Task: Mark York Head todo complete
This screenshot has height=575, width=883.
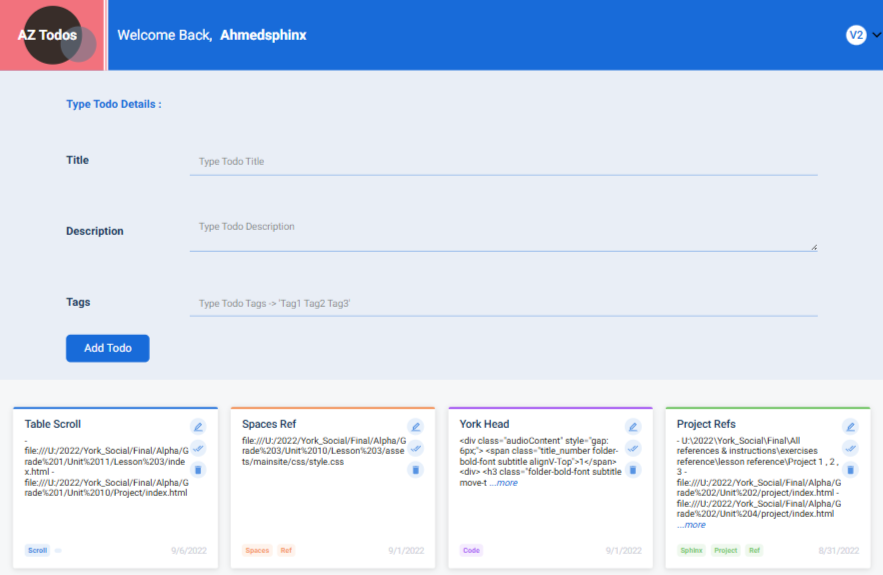Action: click(633, 448)
